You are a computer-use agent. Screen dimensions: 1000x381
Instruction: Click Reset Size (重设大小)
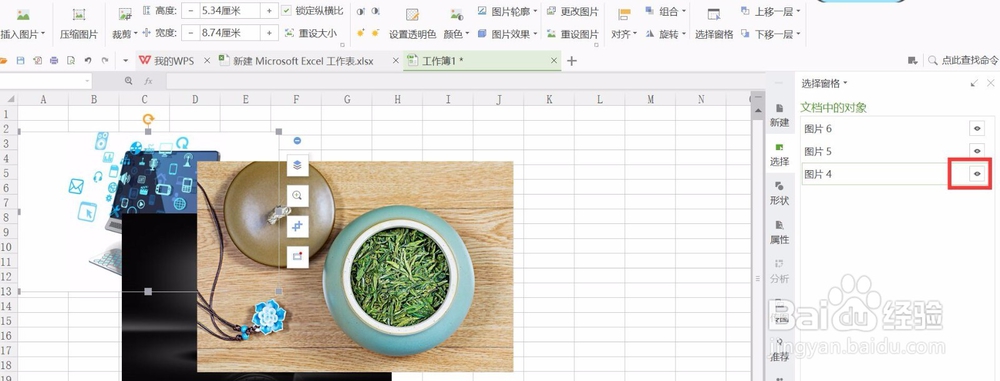click(x=311, y=33)
